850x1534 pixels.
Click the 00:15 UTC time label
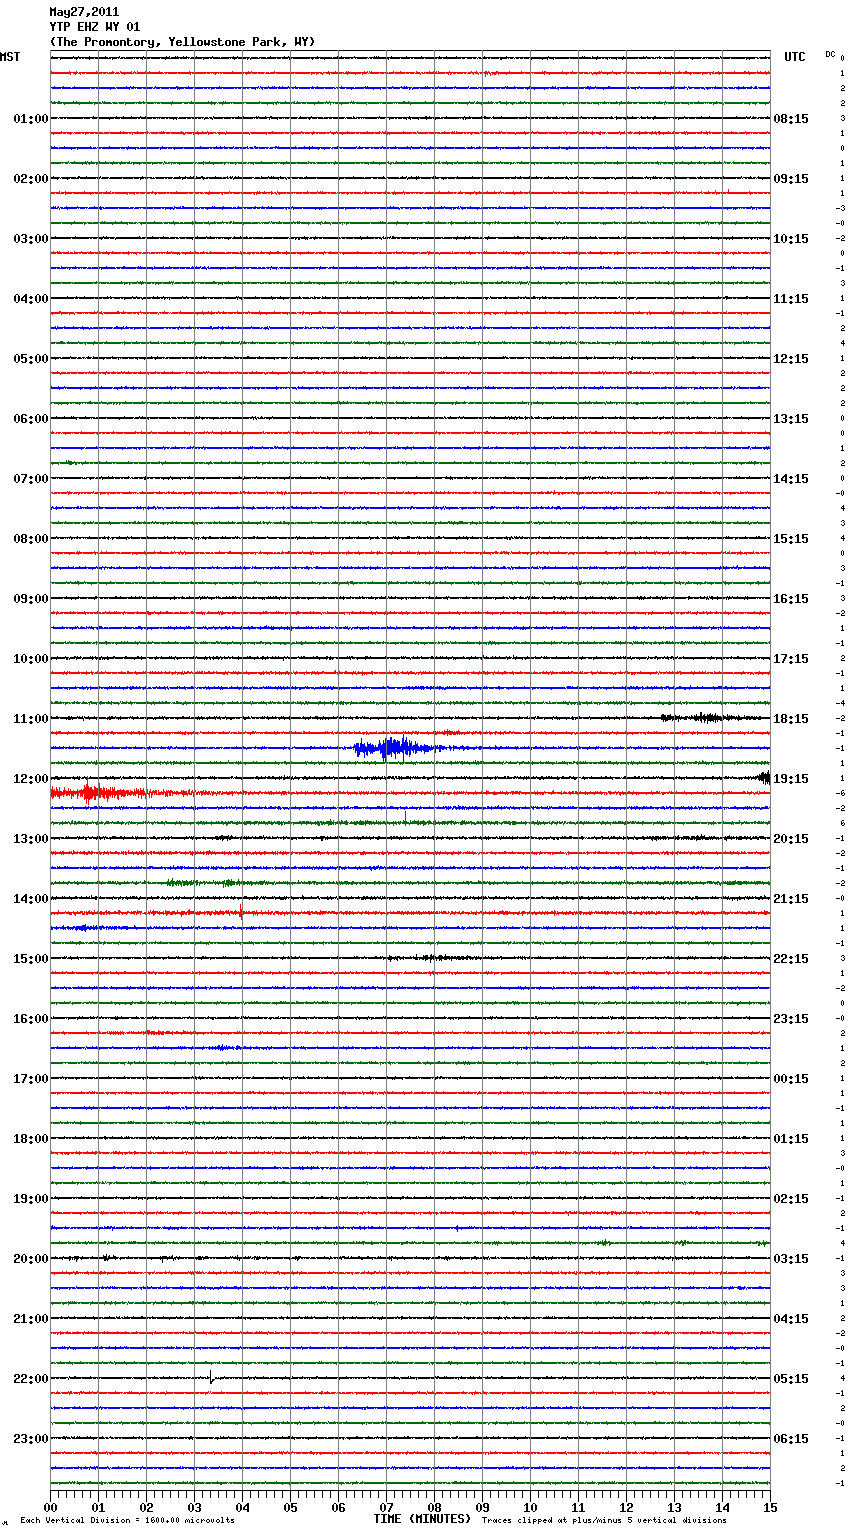(791, 1079)
